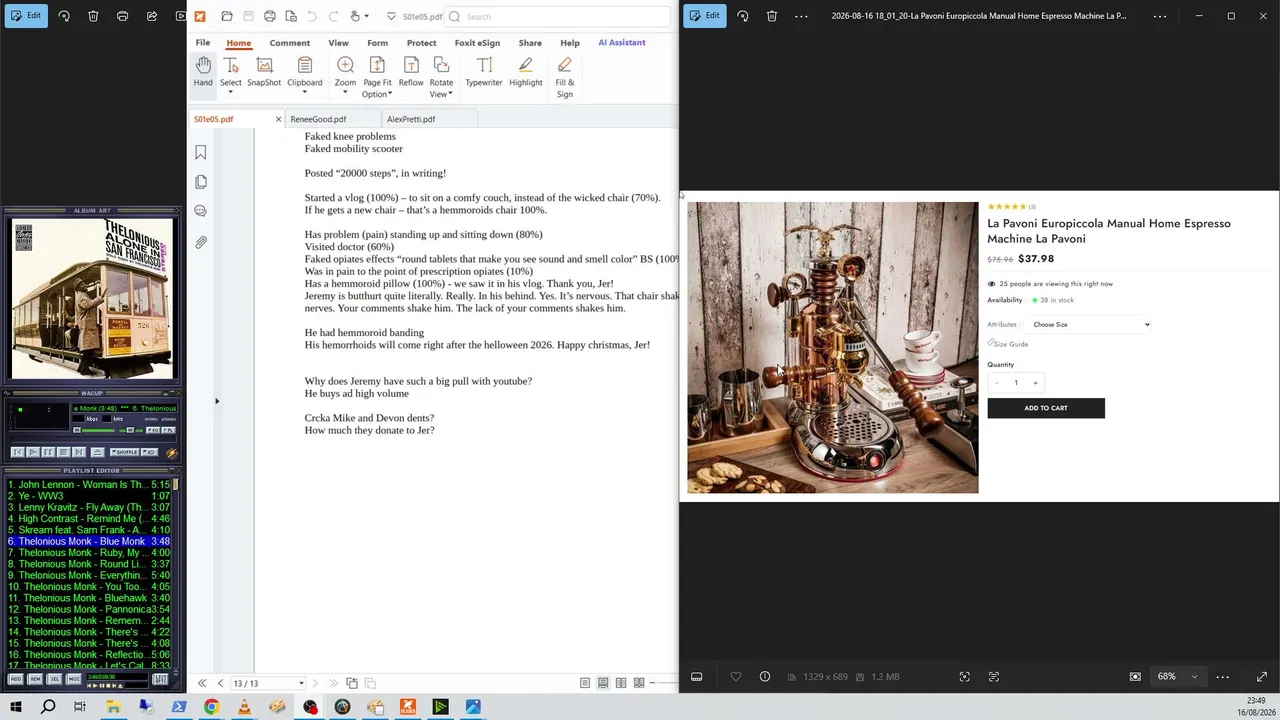Screen dimensions: 1280x720
Task: Click the Open file folder icon in Foxit
Action: pos(227,17)
